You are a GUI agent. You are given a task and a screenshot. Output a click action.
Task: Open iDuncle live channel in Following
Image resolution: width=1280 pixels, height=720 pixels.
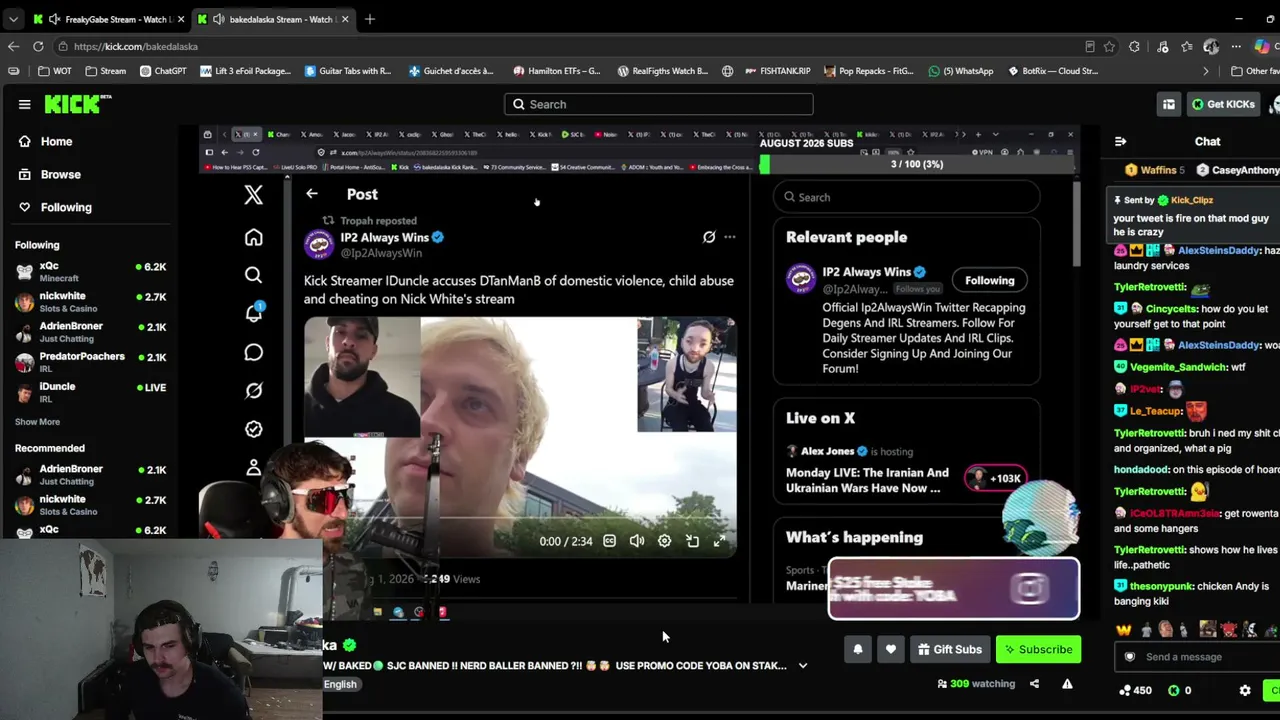click(90, 391)
